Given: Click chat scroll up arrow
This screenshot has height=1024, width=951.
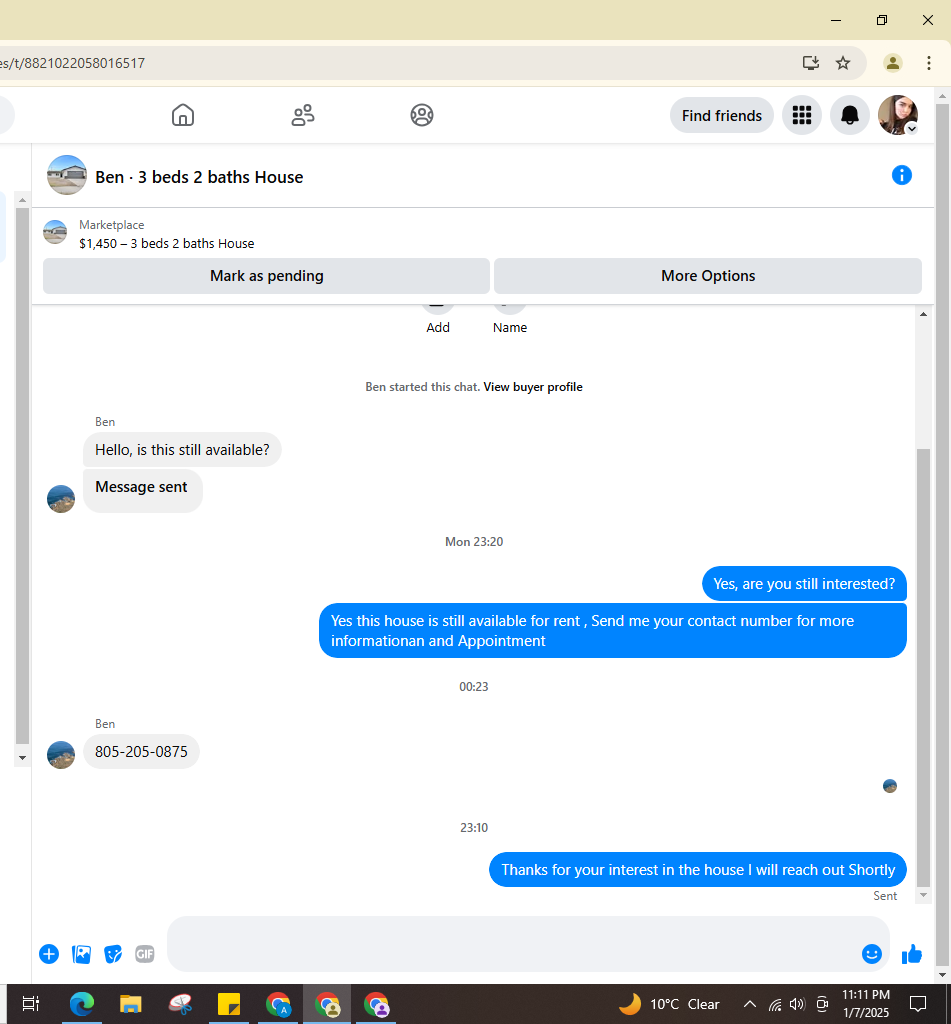Looking at the screenshot, I should (923, 314).
